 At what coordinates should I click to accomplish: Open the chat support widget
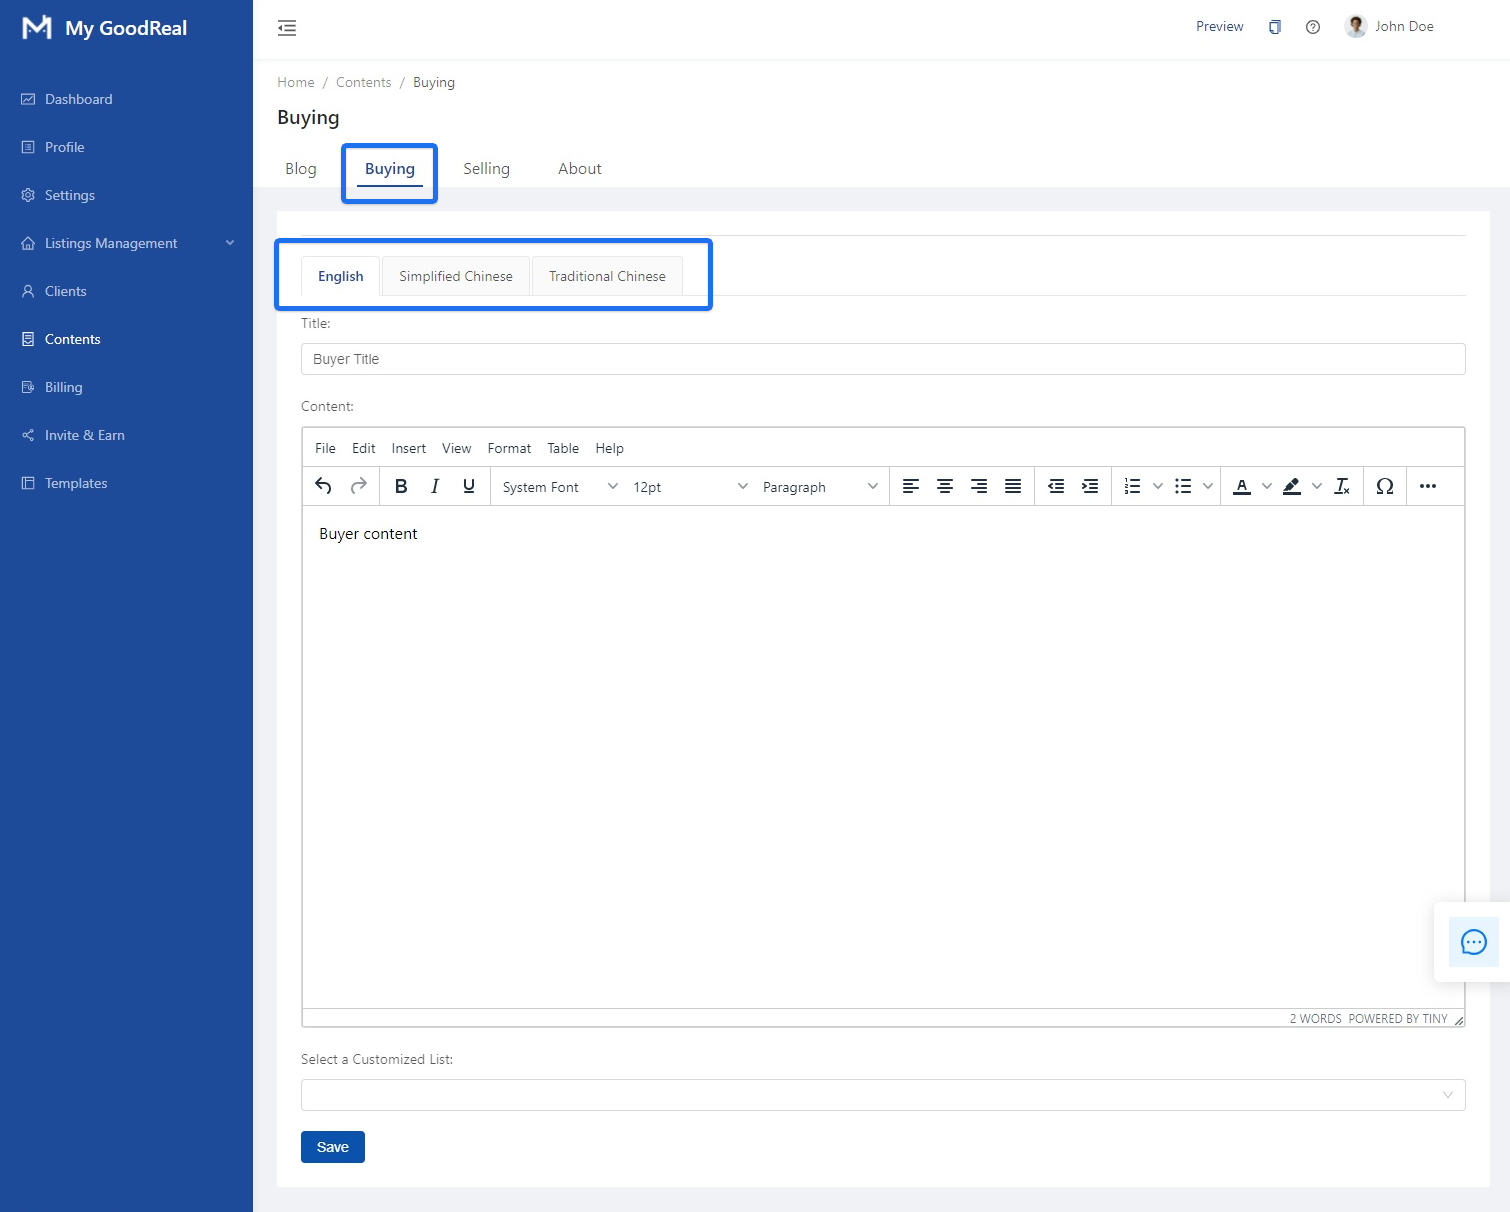pyautogui.click(x=1473, y=942)
